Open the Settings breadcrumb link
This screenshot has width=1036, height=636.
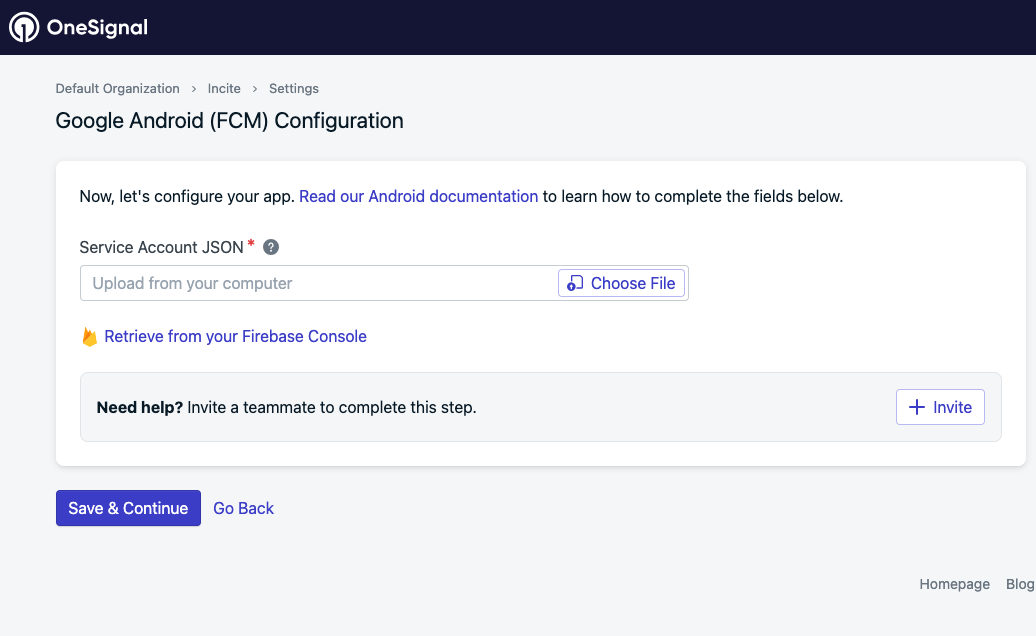294,89
